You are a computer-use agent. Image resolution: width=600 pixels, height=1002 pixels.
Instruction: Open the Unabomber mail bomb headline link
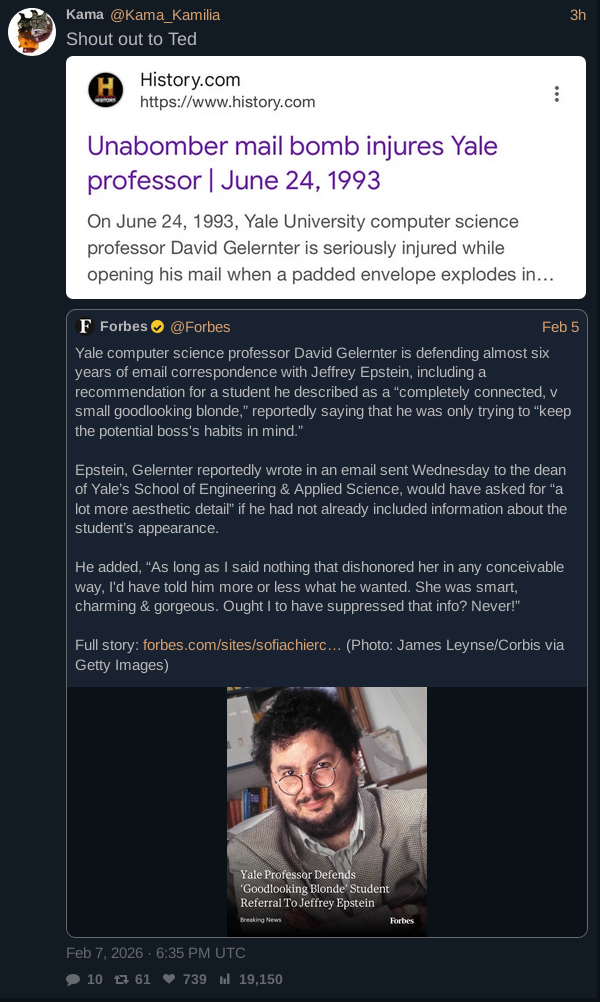(292, 163)
